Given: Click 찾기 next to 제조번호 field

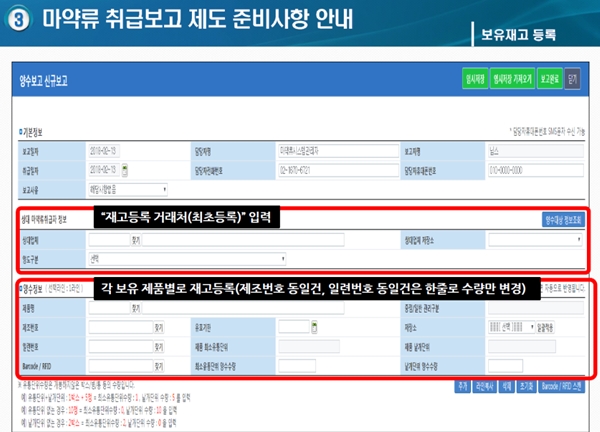Looking at the screenshot, I should click(158, 326).
